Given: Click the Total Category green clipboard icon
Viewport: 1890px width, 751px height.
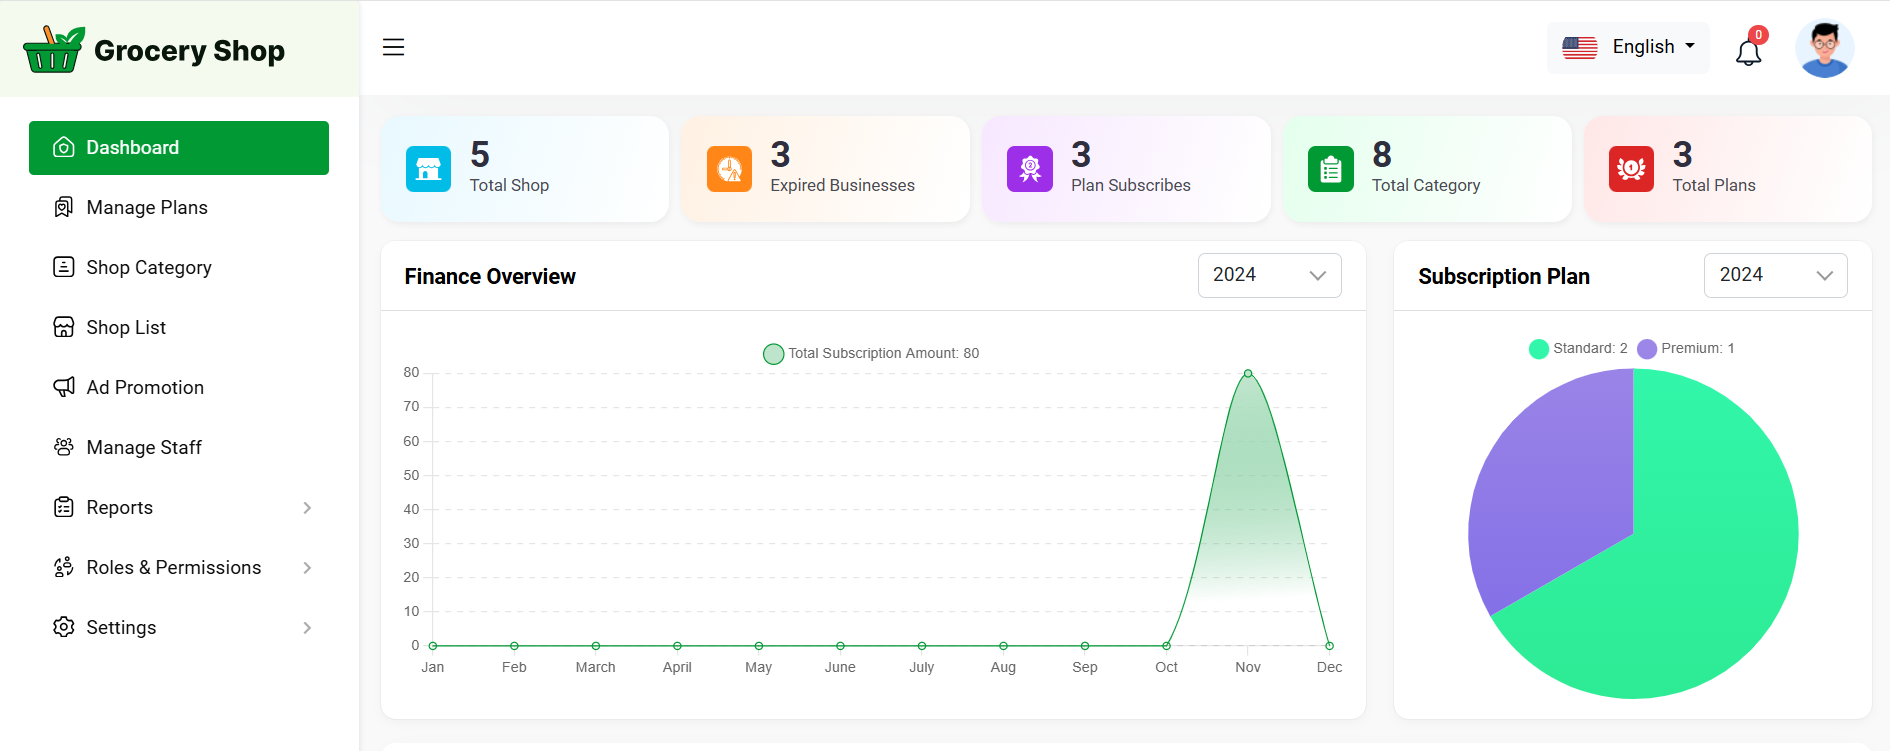Looking at the screenshot, I should tap(1330, 169).
